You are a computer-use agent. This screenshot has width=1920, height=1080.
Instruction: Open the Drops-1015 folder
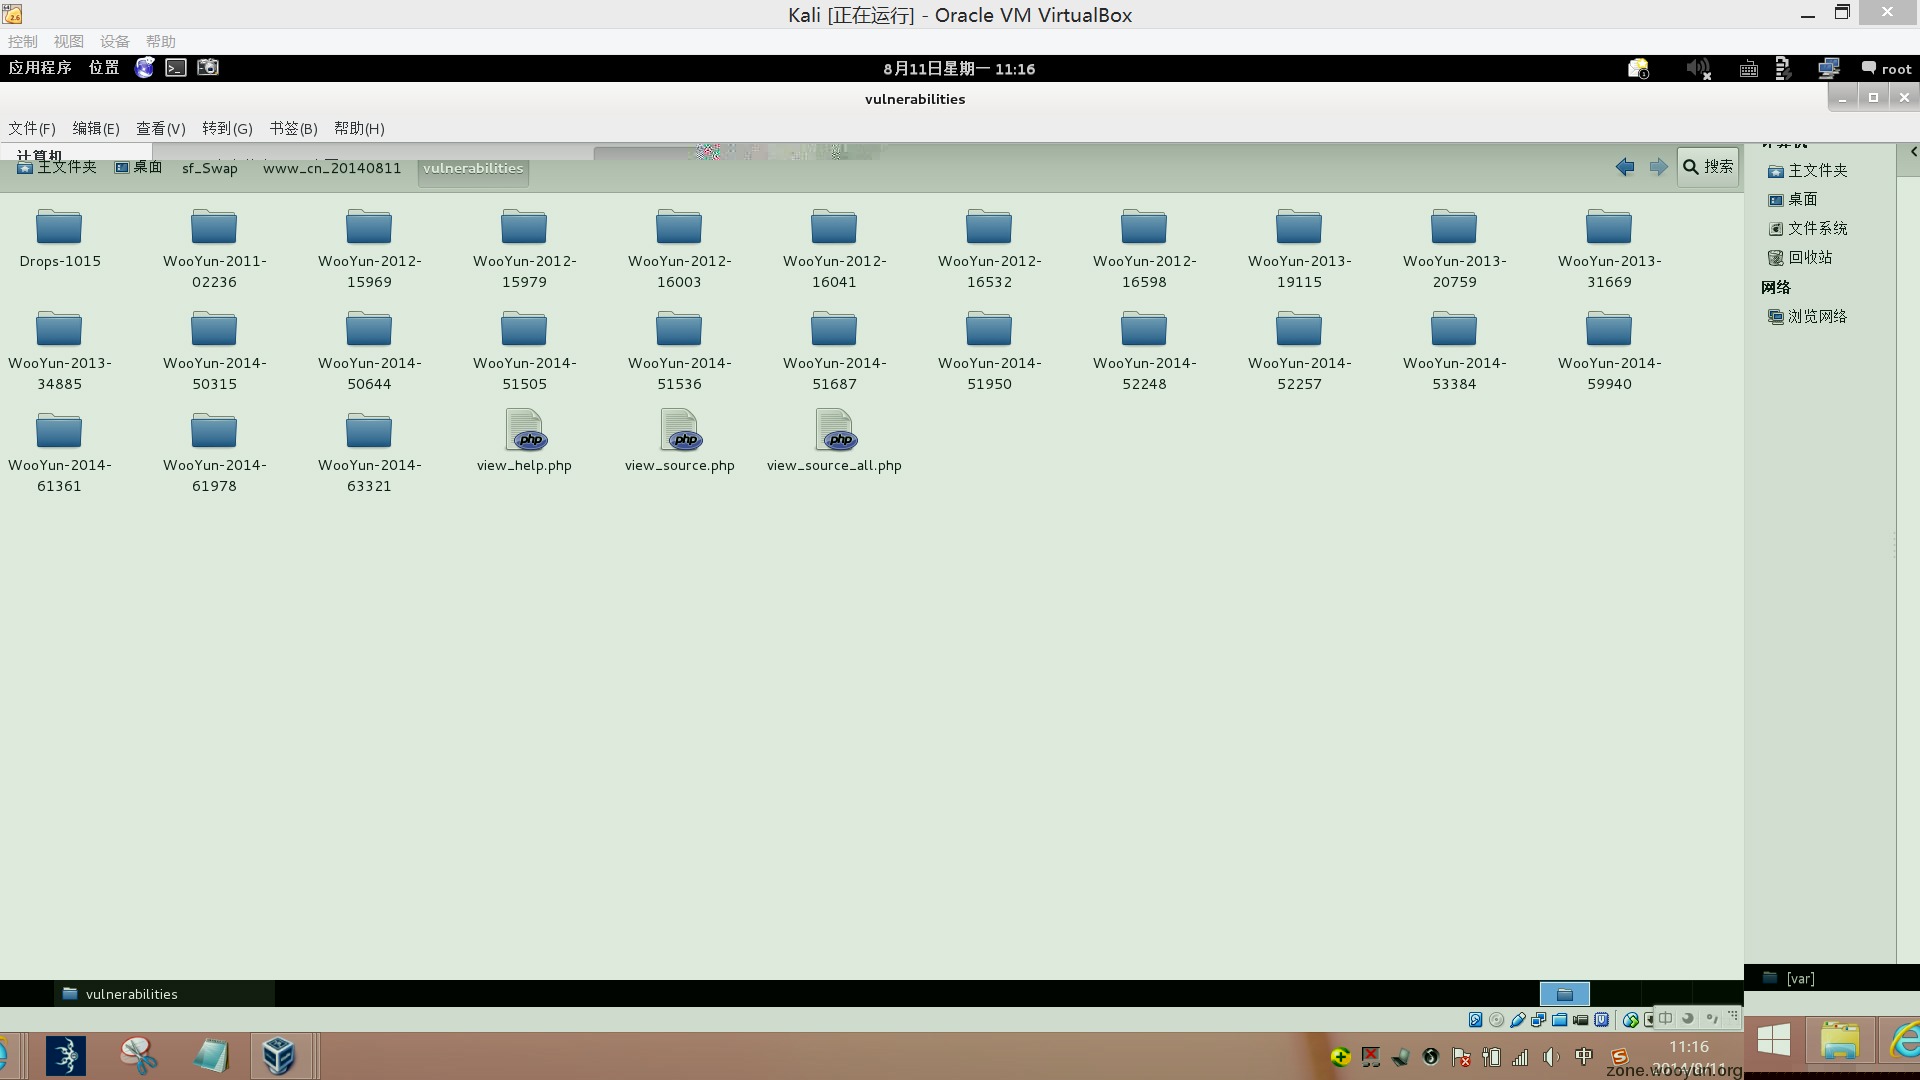coord(59,228)
